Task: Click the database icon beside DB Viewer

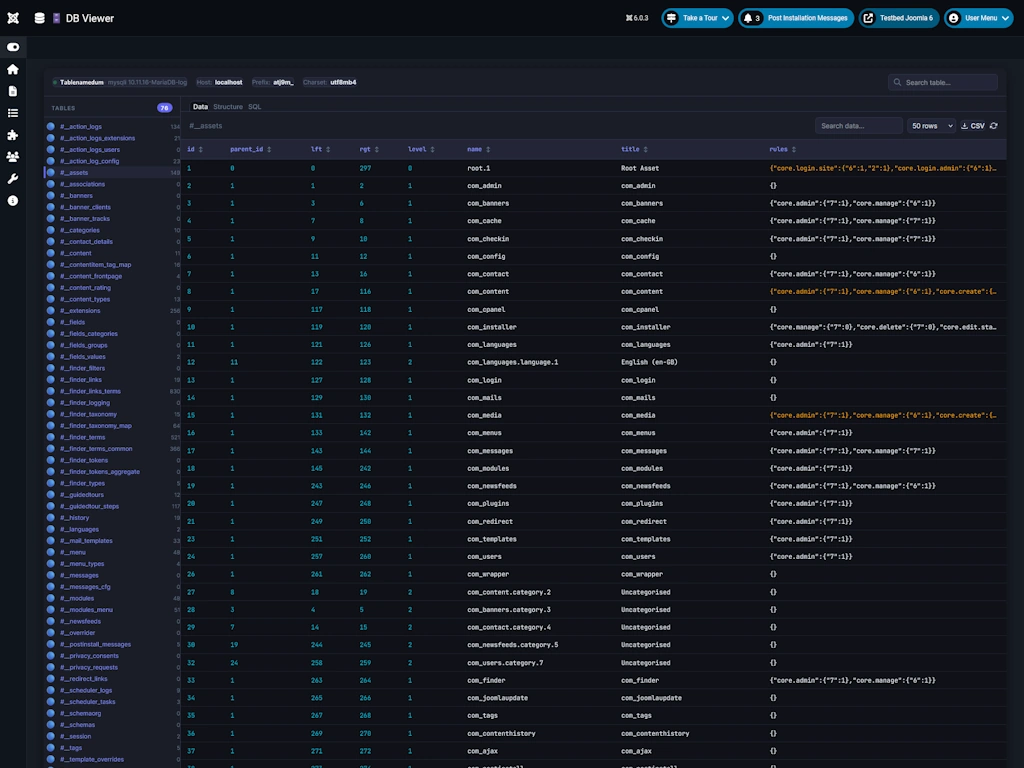Action: (39, 18)
